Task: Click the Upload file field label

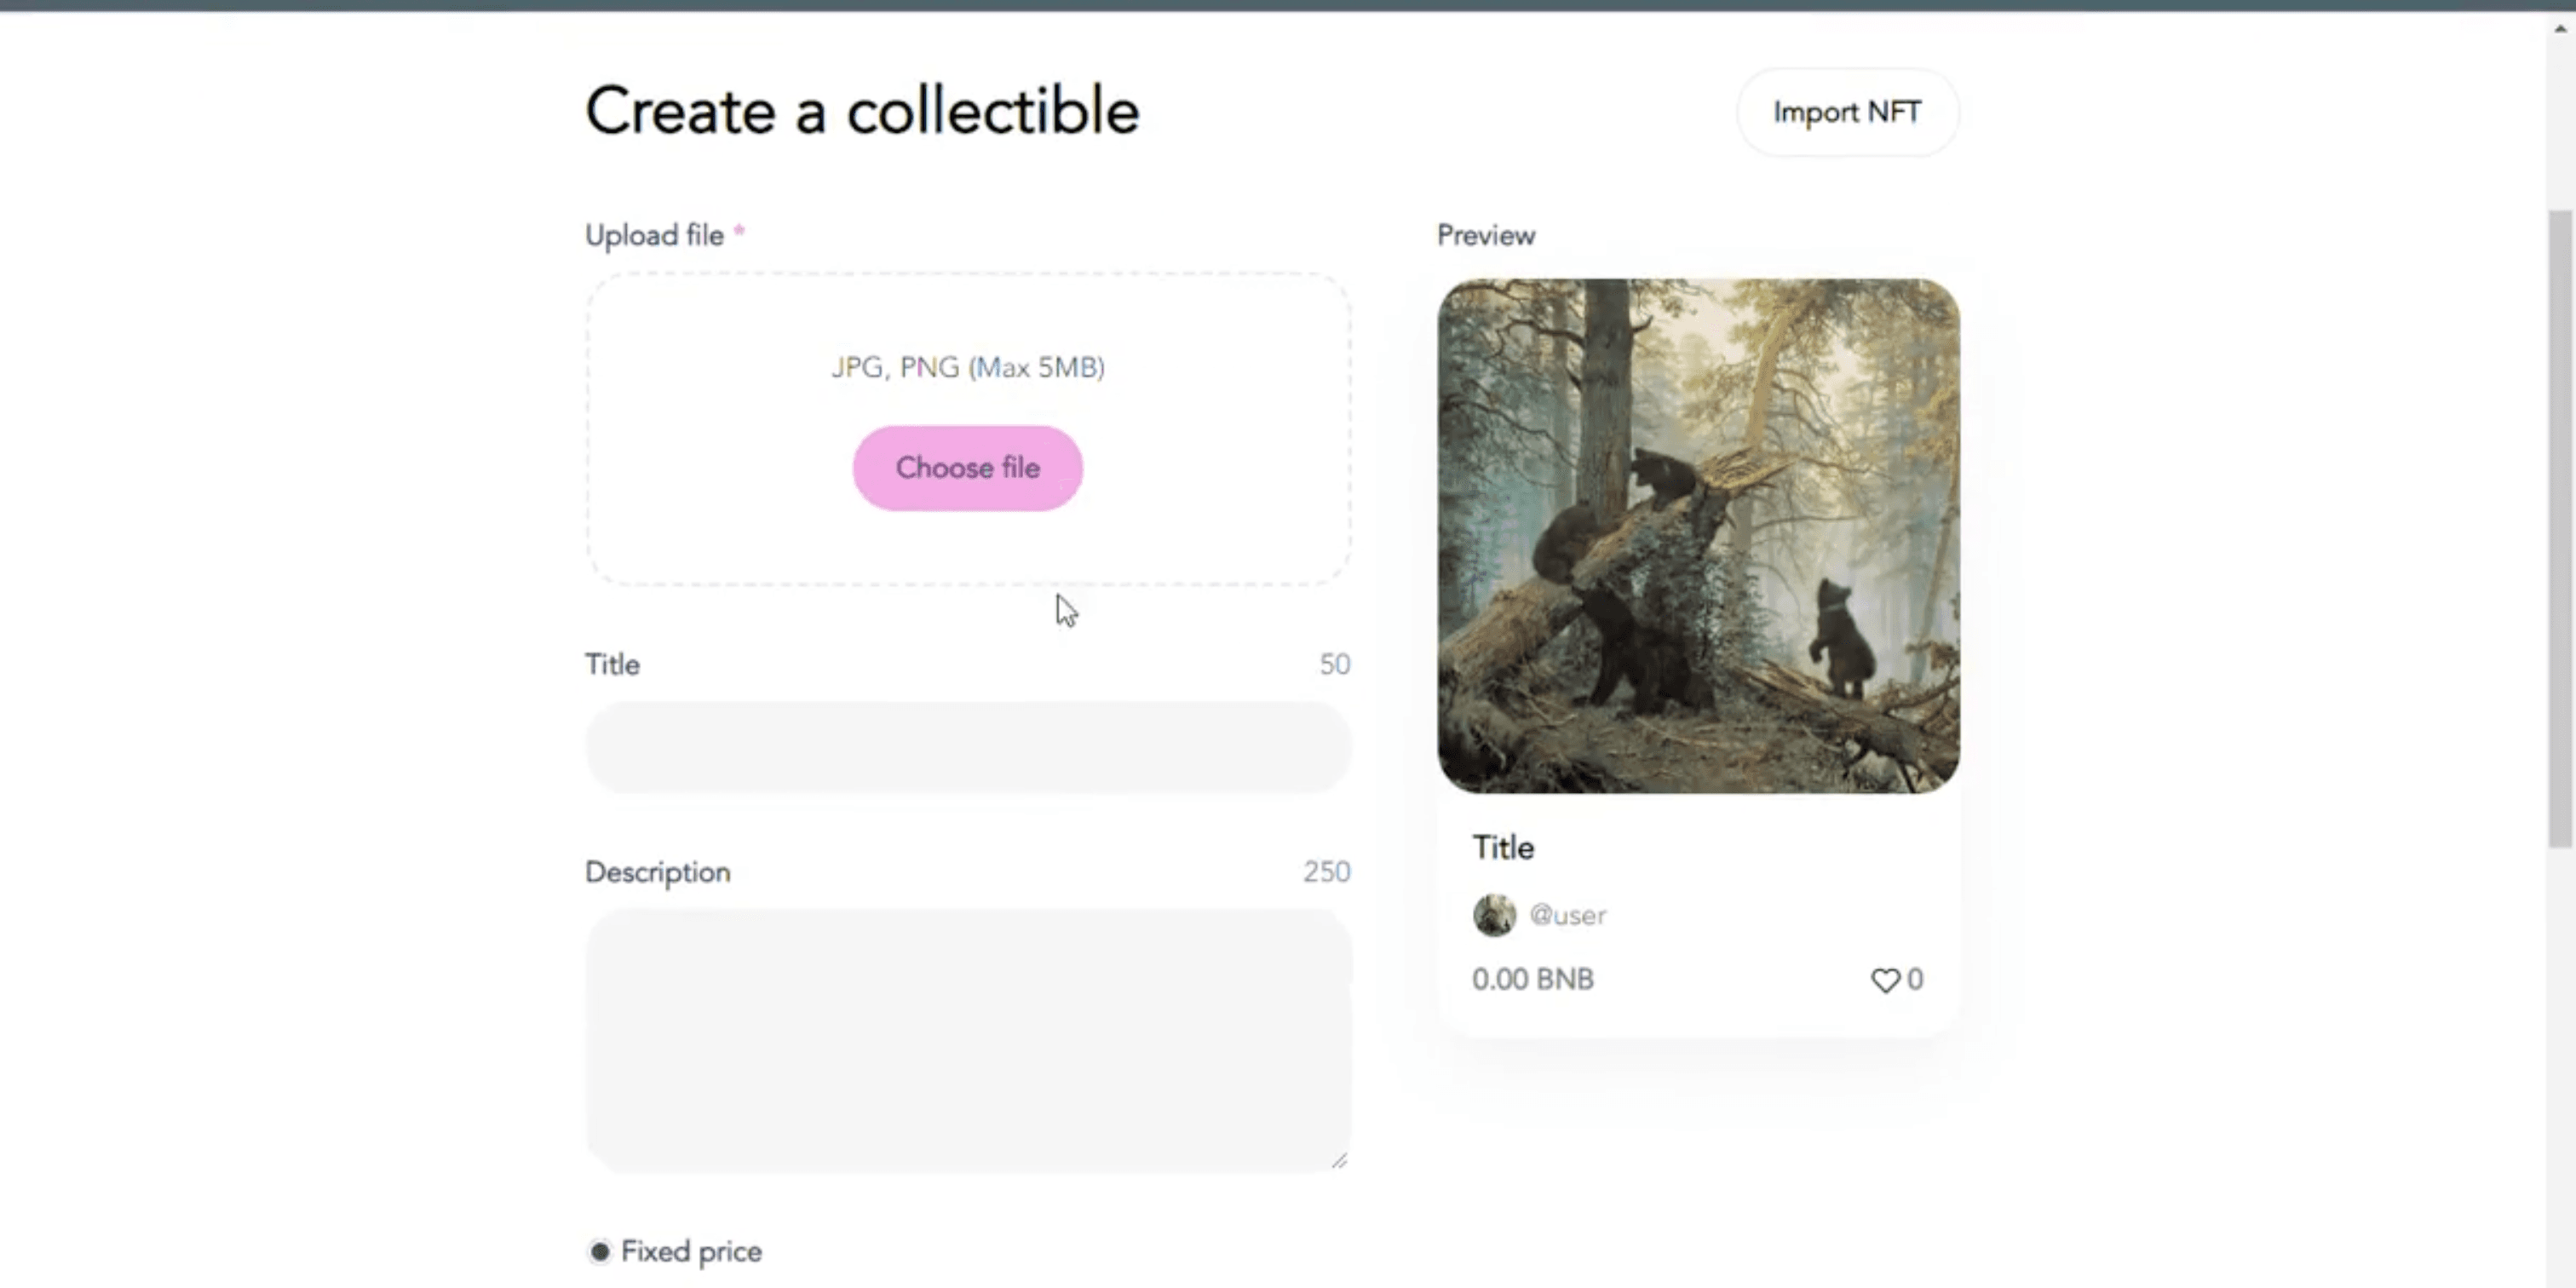Action: pos(654,235)
